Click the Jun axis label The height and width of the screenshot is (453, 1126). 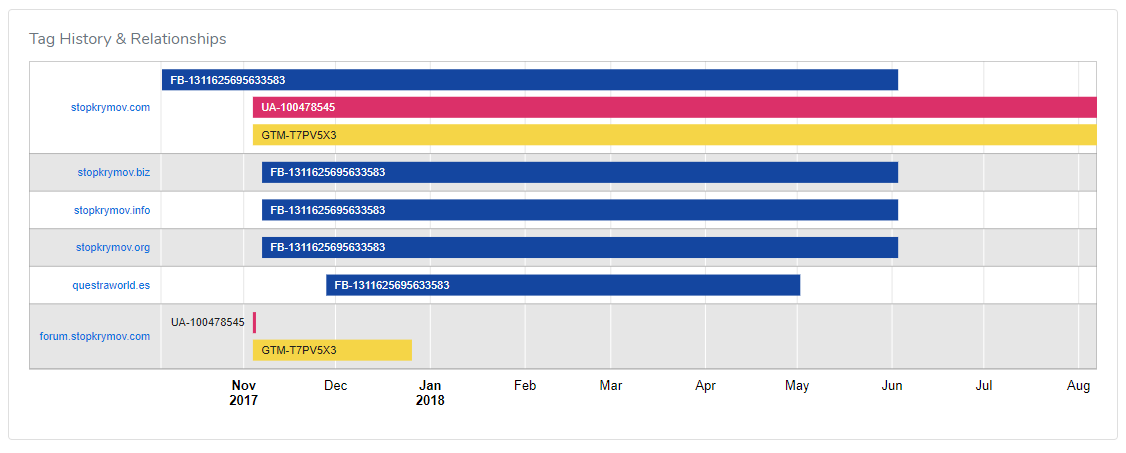pos(892,386)
